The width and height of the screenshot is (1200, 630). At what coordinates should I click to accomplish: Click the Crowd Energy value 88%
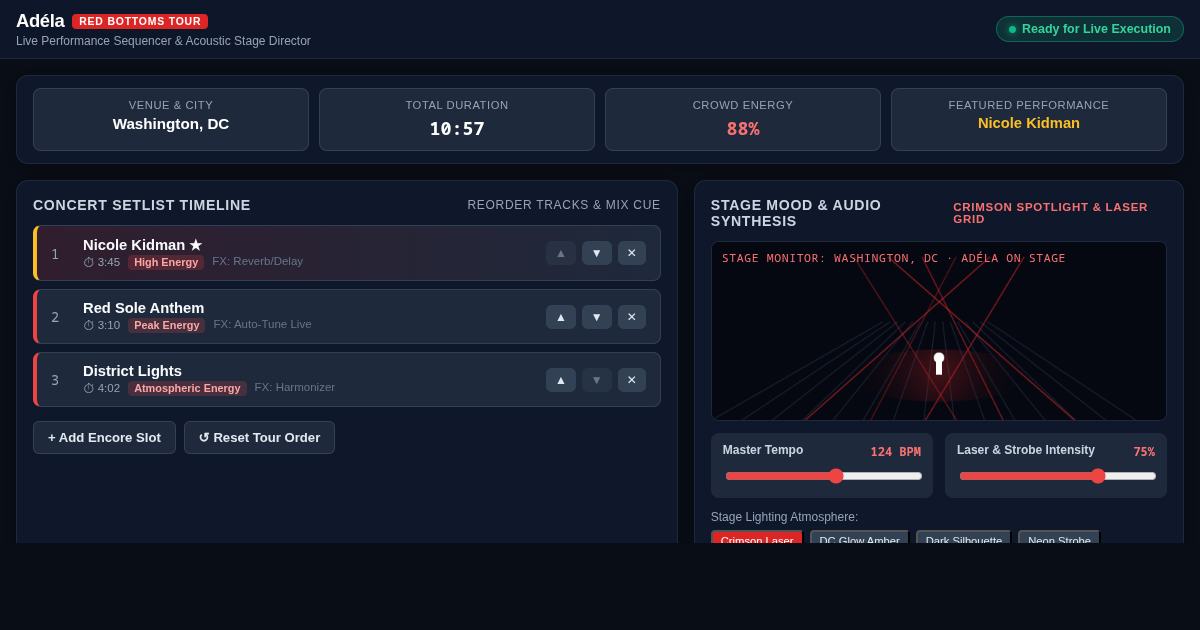click(x=743, y=129)
